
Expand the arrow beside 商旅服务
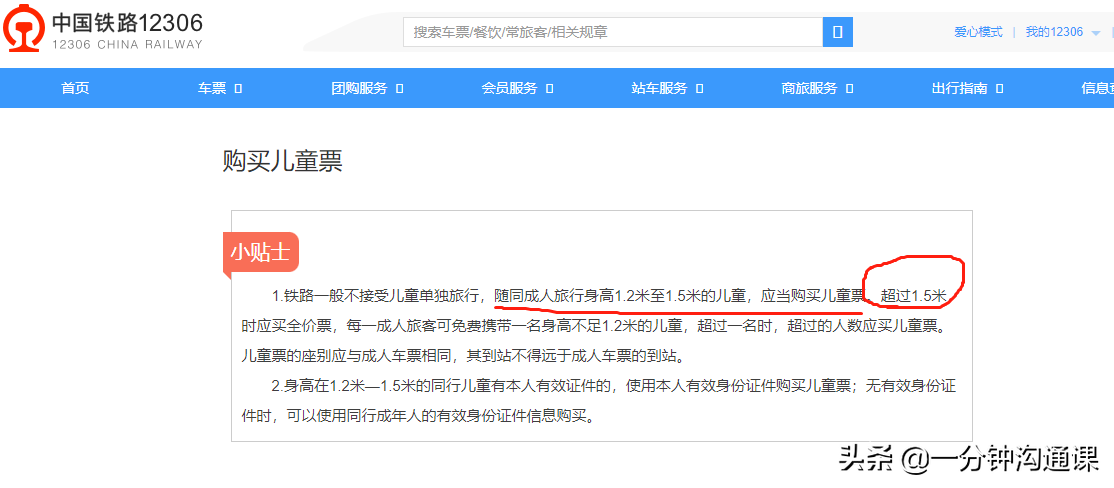849,88
